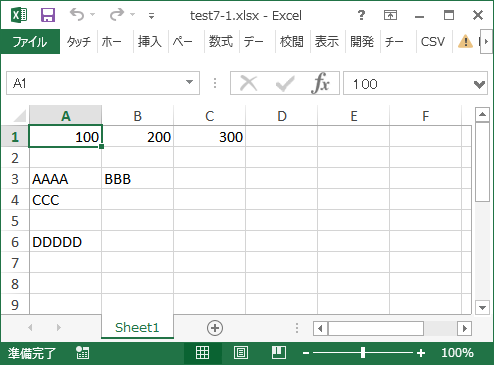
Task: Click the zoom slider handle
Action: [363, 353]
